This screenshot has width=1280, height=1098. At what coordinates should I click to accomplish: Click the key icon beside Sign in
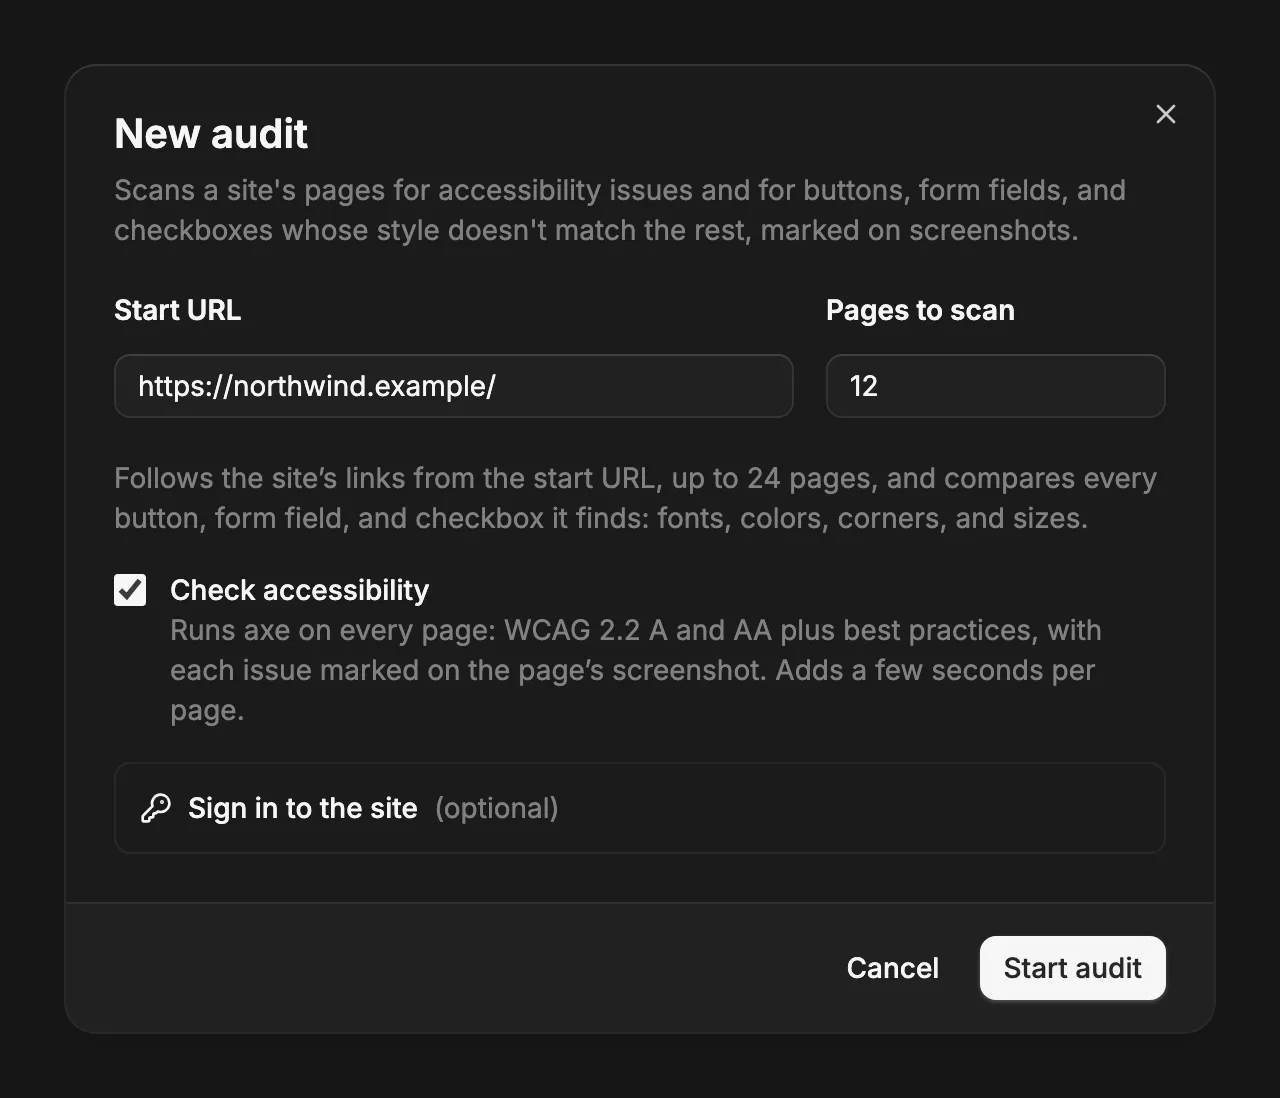pyautogui.click(x=156, y=808)
